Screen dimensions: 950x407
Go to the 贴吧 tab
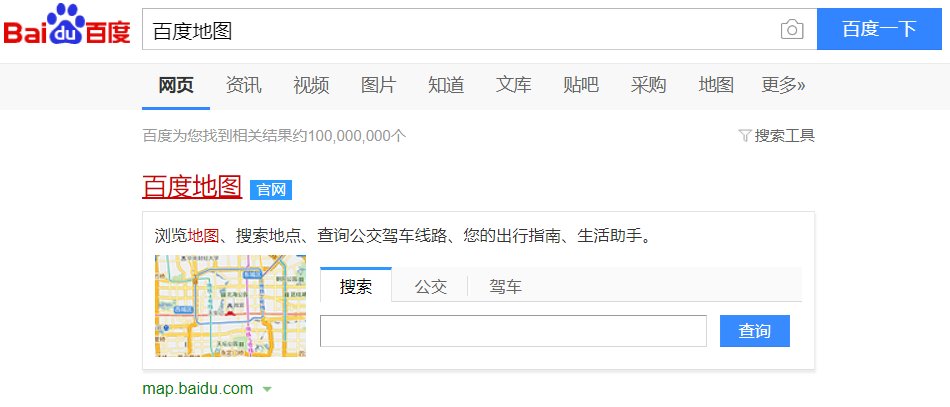580,85
